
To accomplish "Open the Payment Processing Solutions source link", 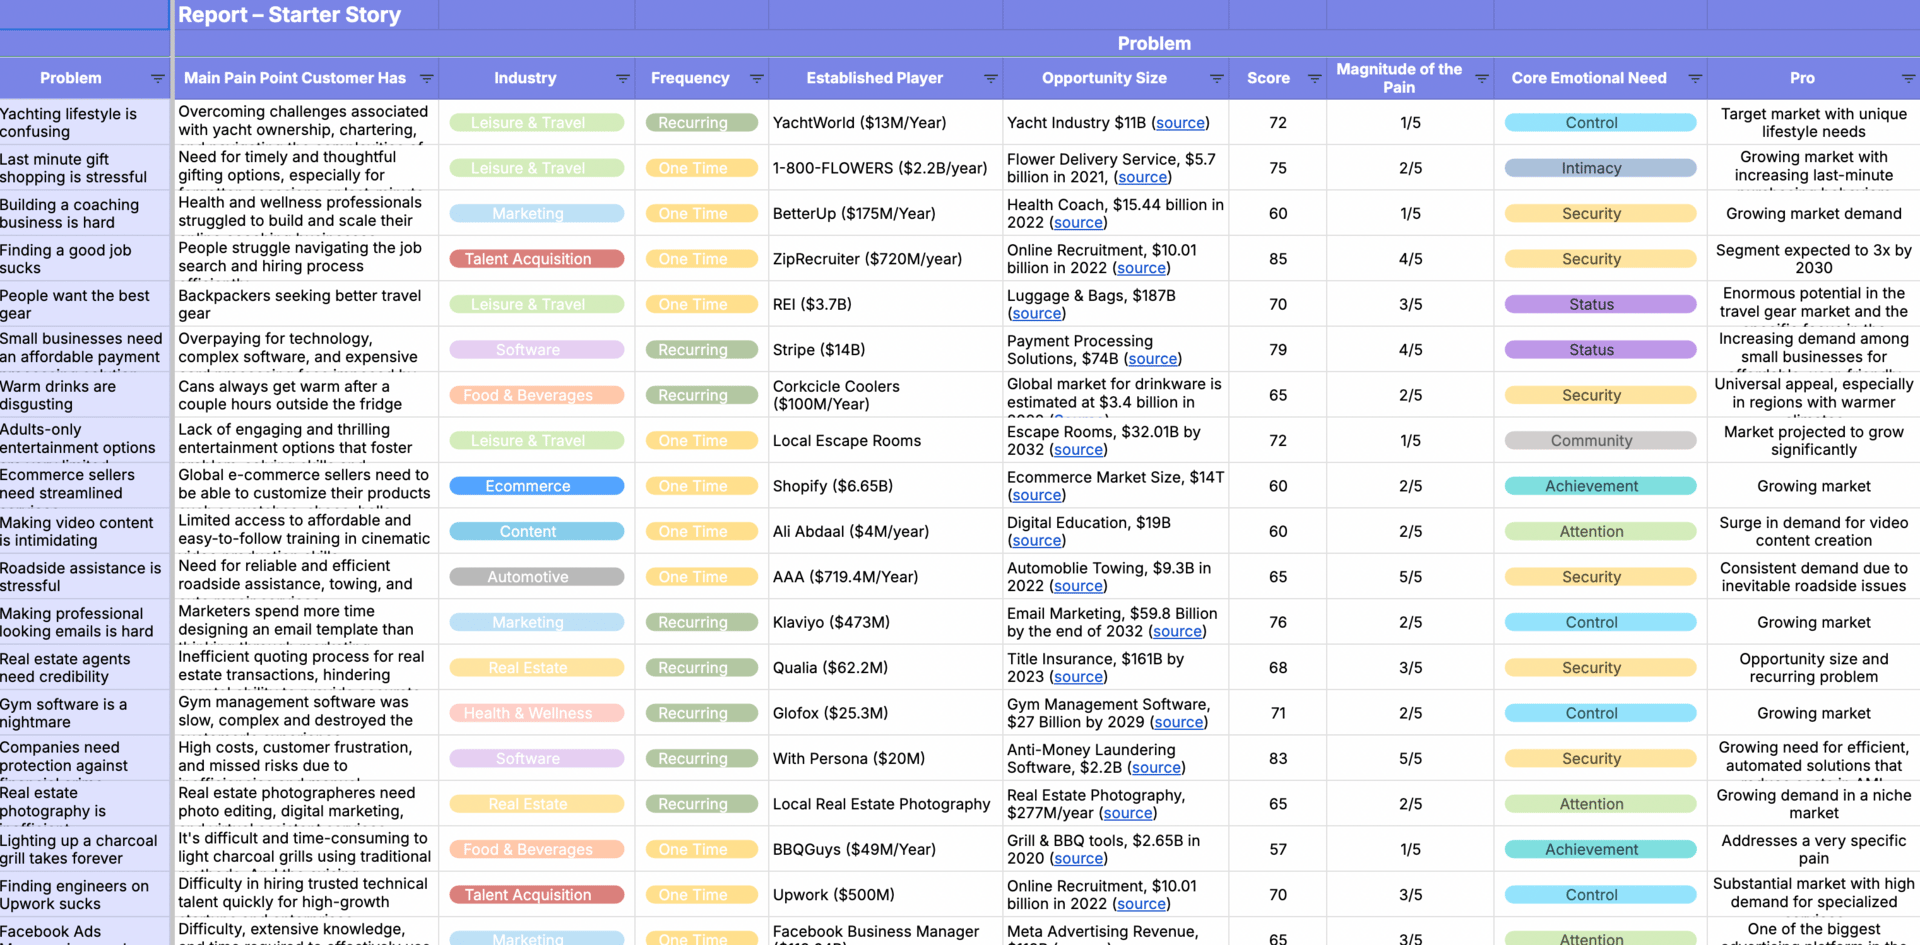I will click(x=1153, y=359).
